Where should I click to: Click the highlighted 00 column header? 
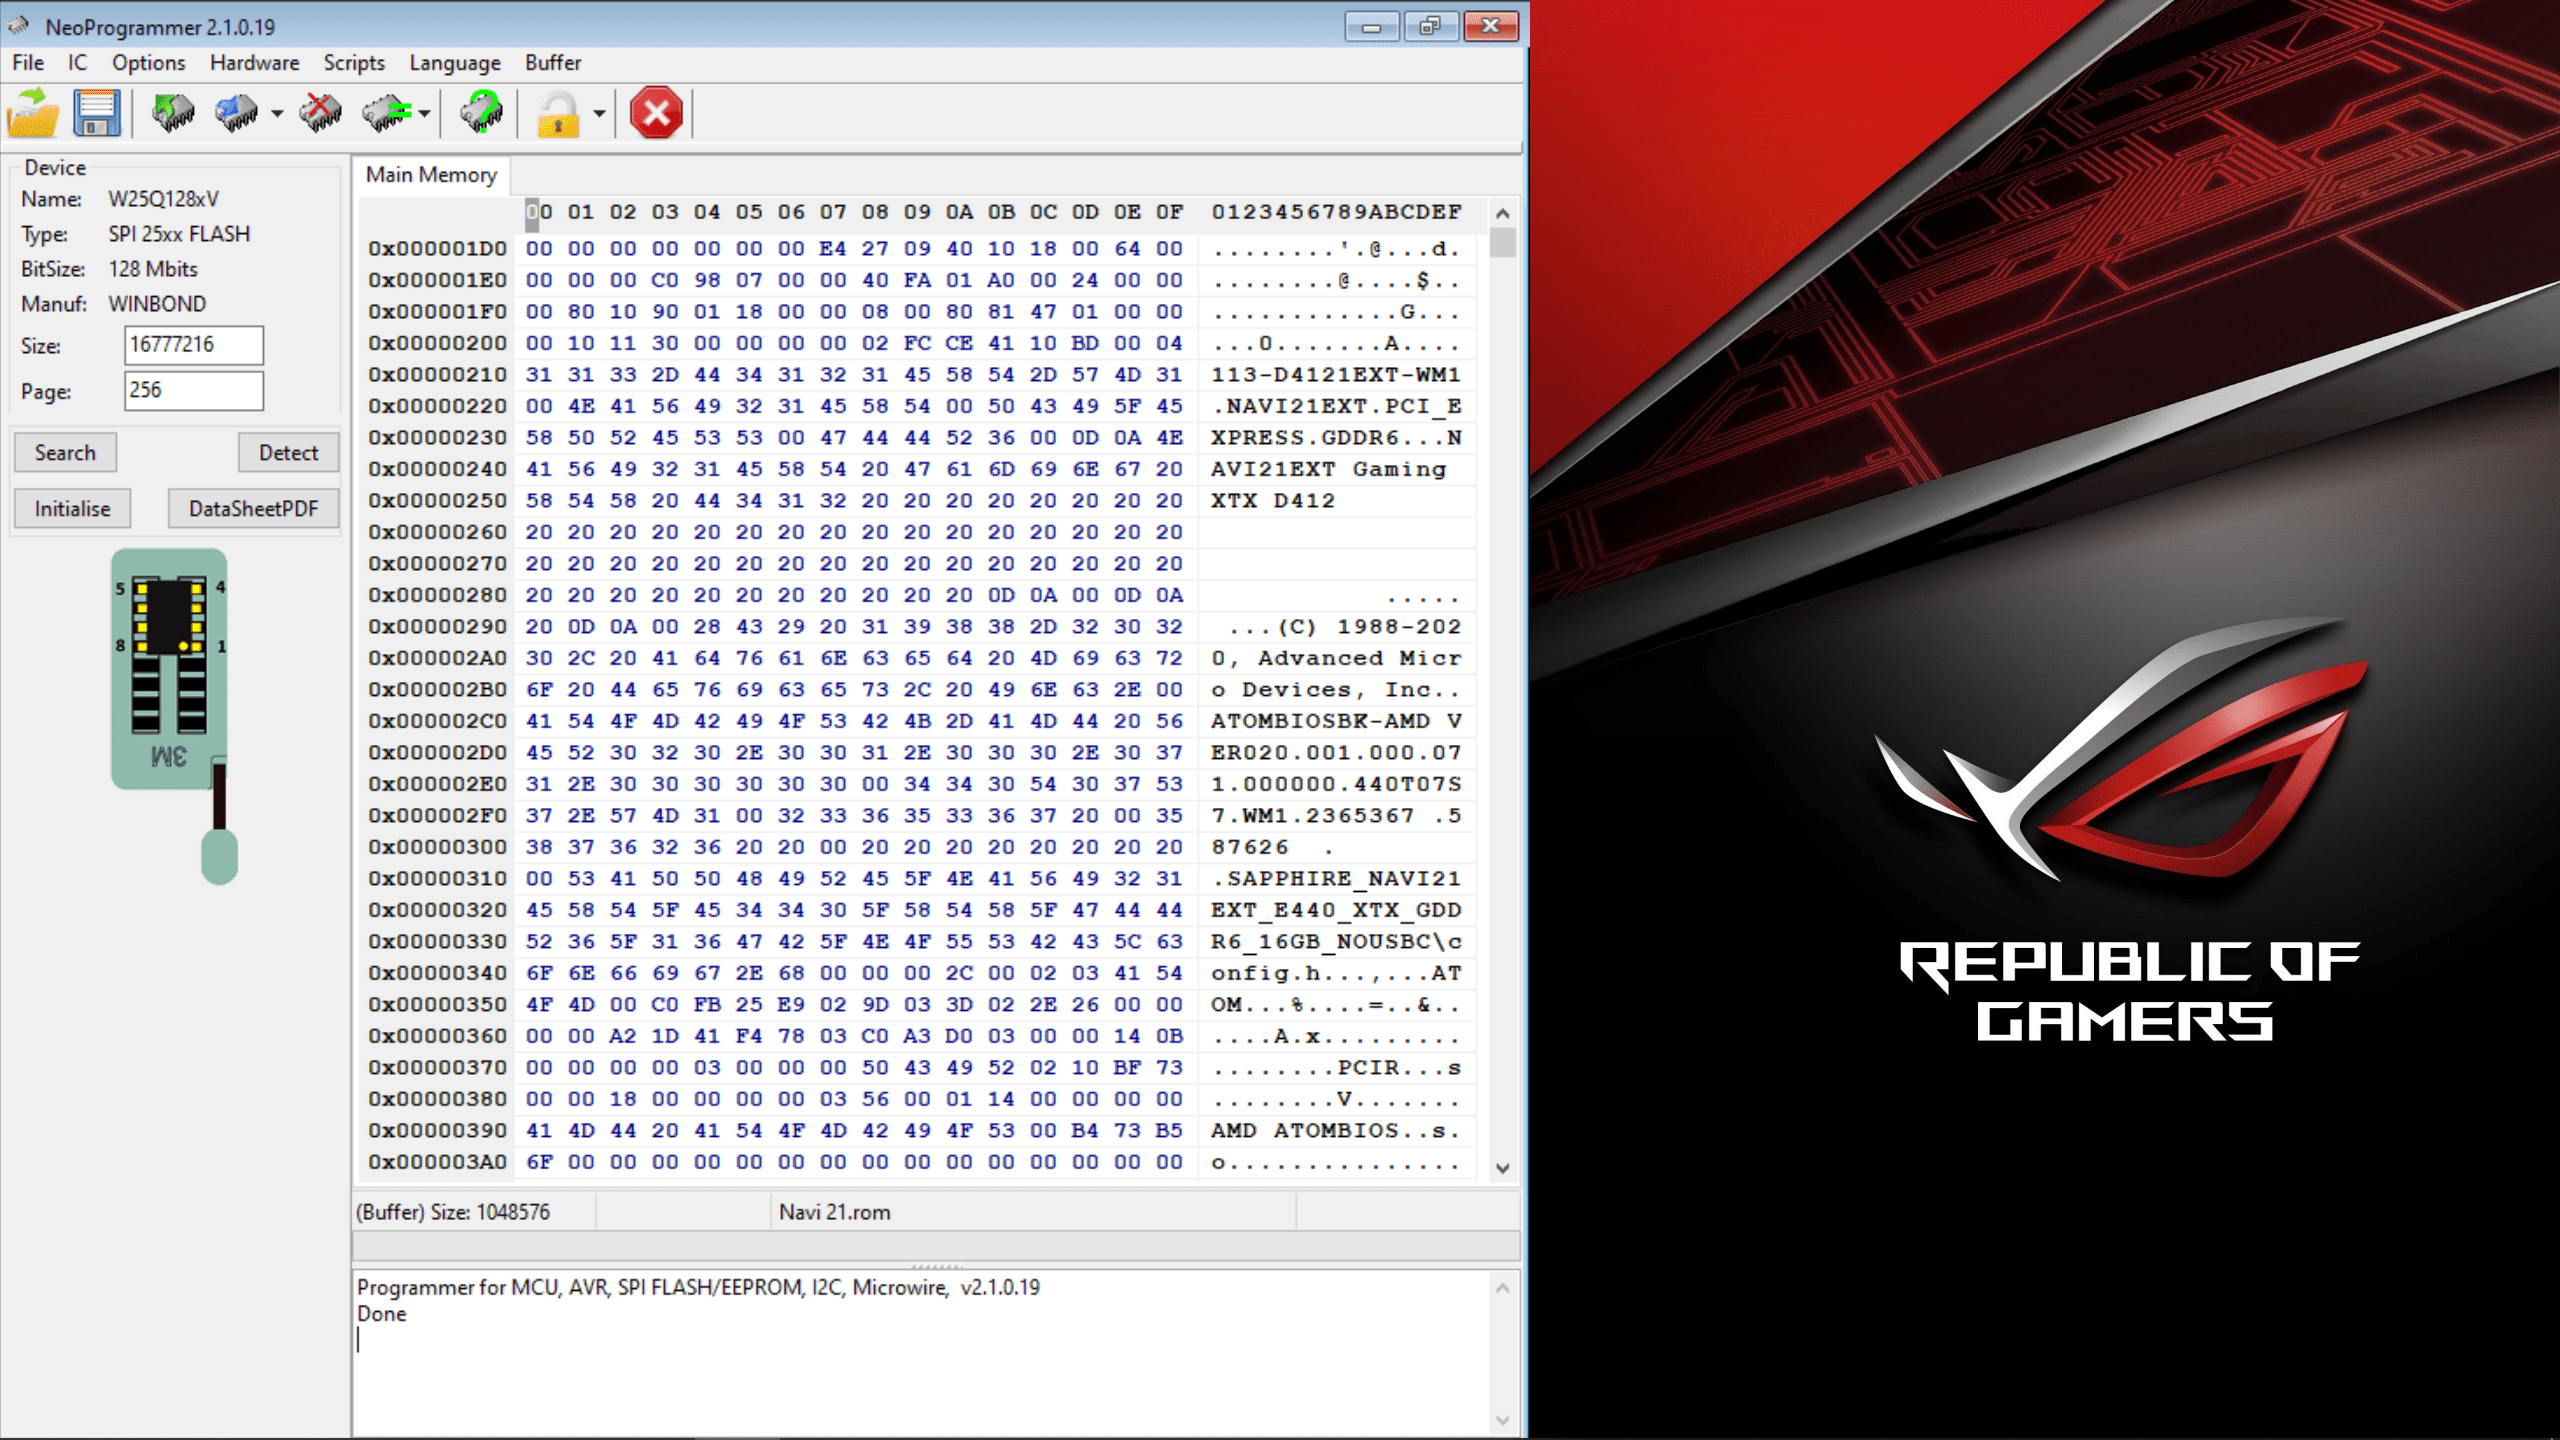coord(538,212)
